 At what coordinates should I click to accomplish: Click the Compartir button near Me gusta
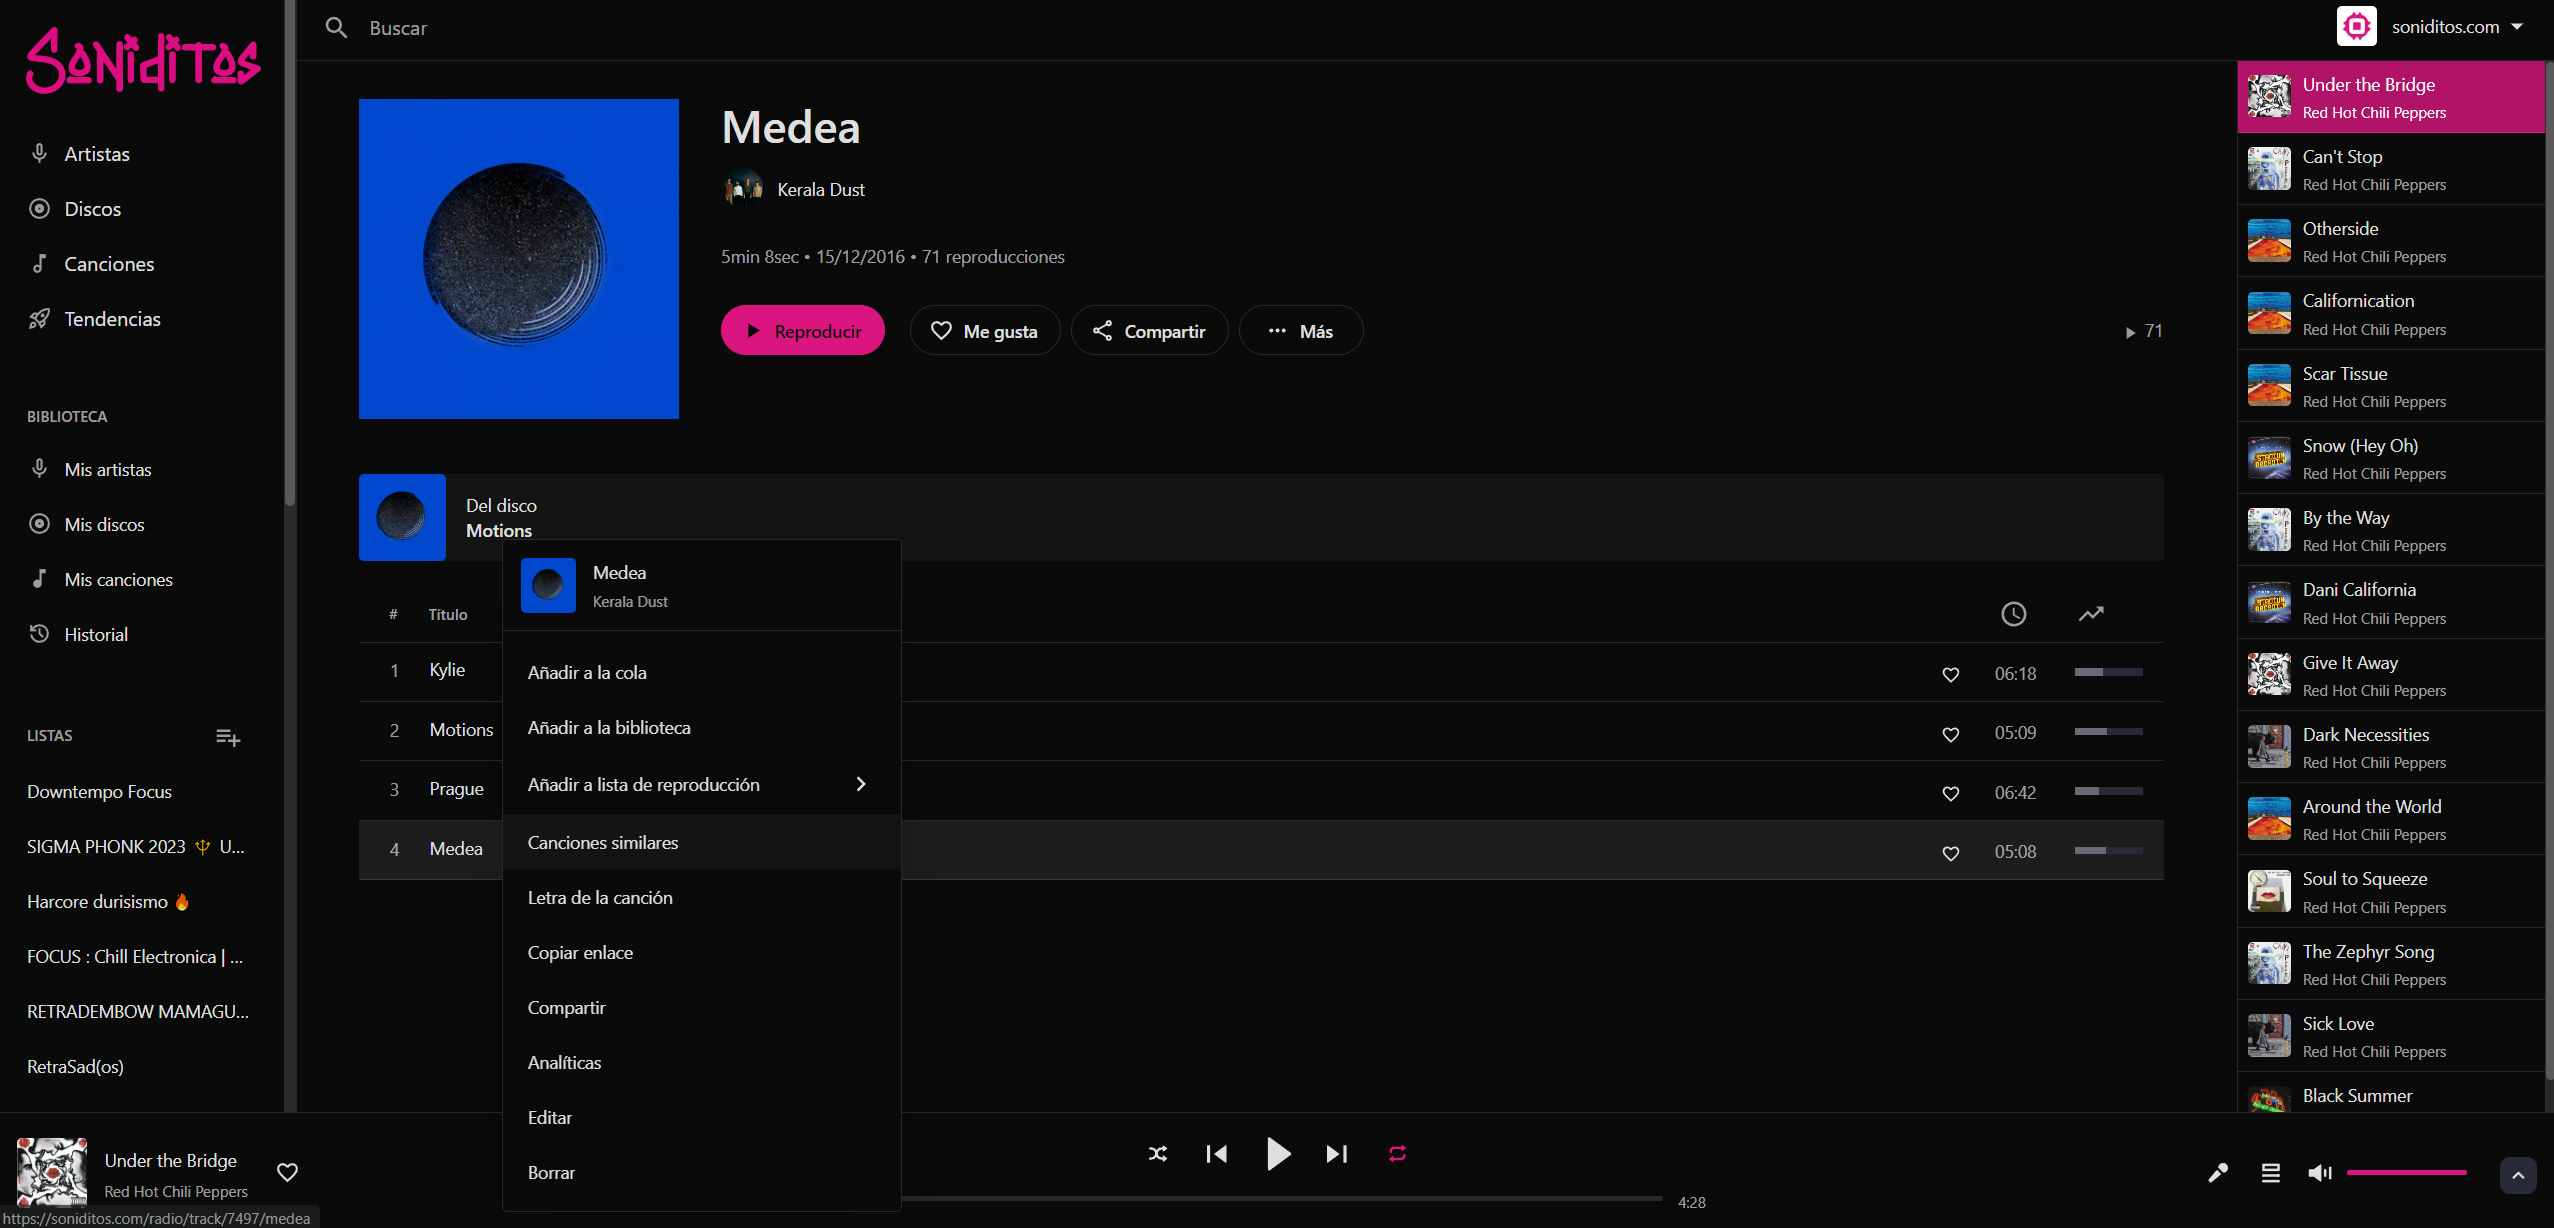(1149, 331)
